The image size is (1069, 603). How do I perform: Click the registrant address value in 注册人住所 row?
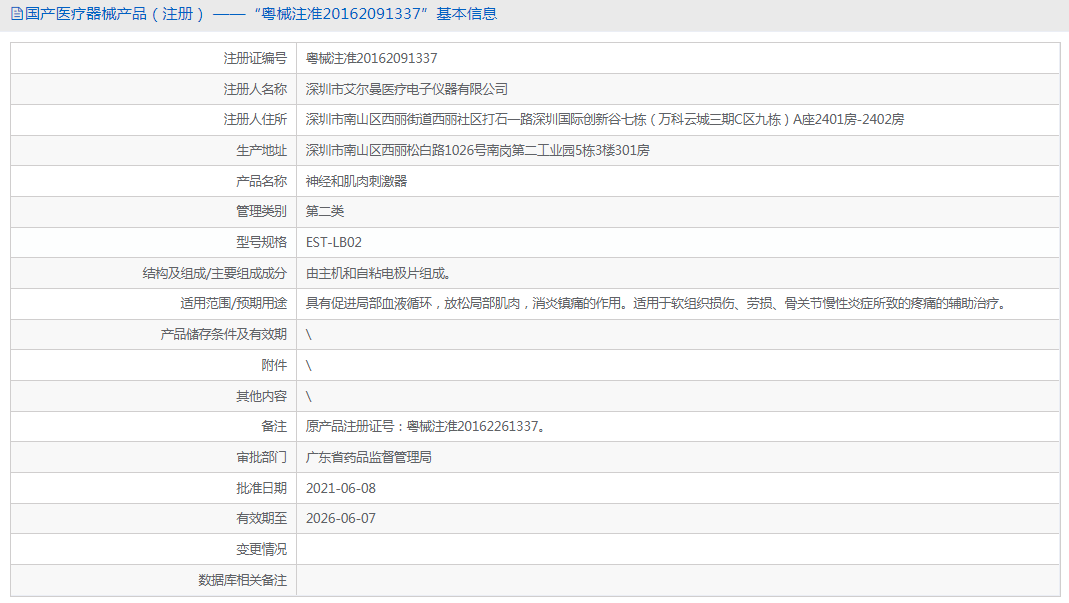[605, 120]
